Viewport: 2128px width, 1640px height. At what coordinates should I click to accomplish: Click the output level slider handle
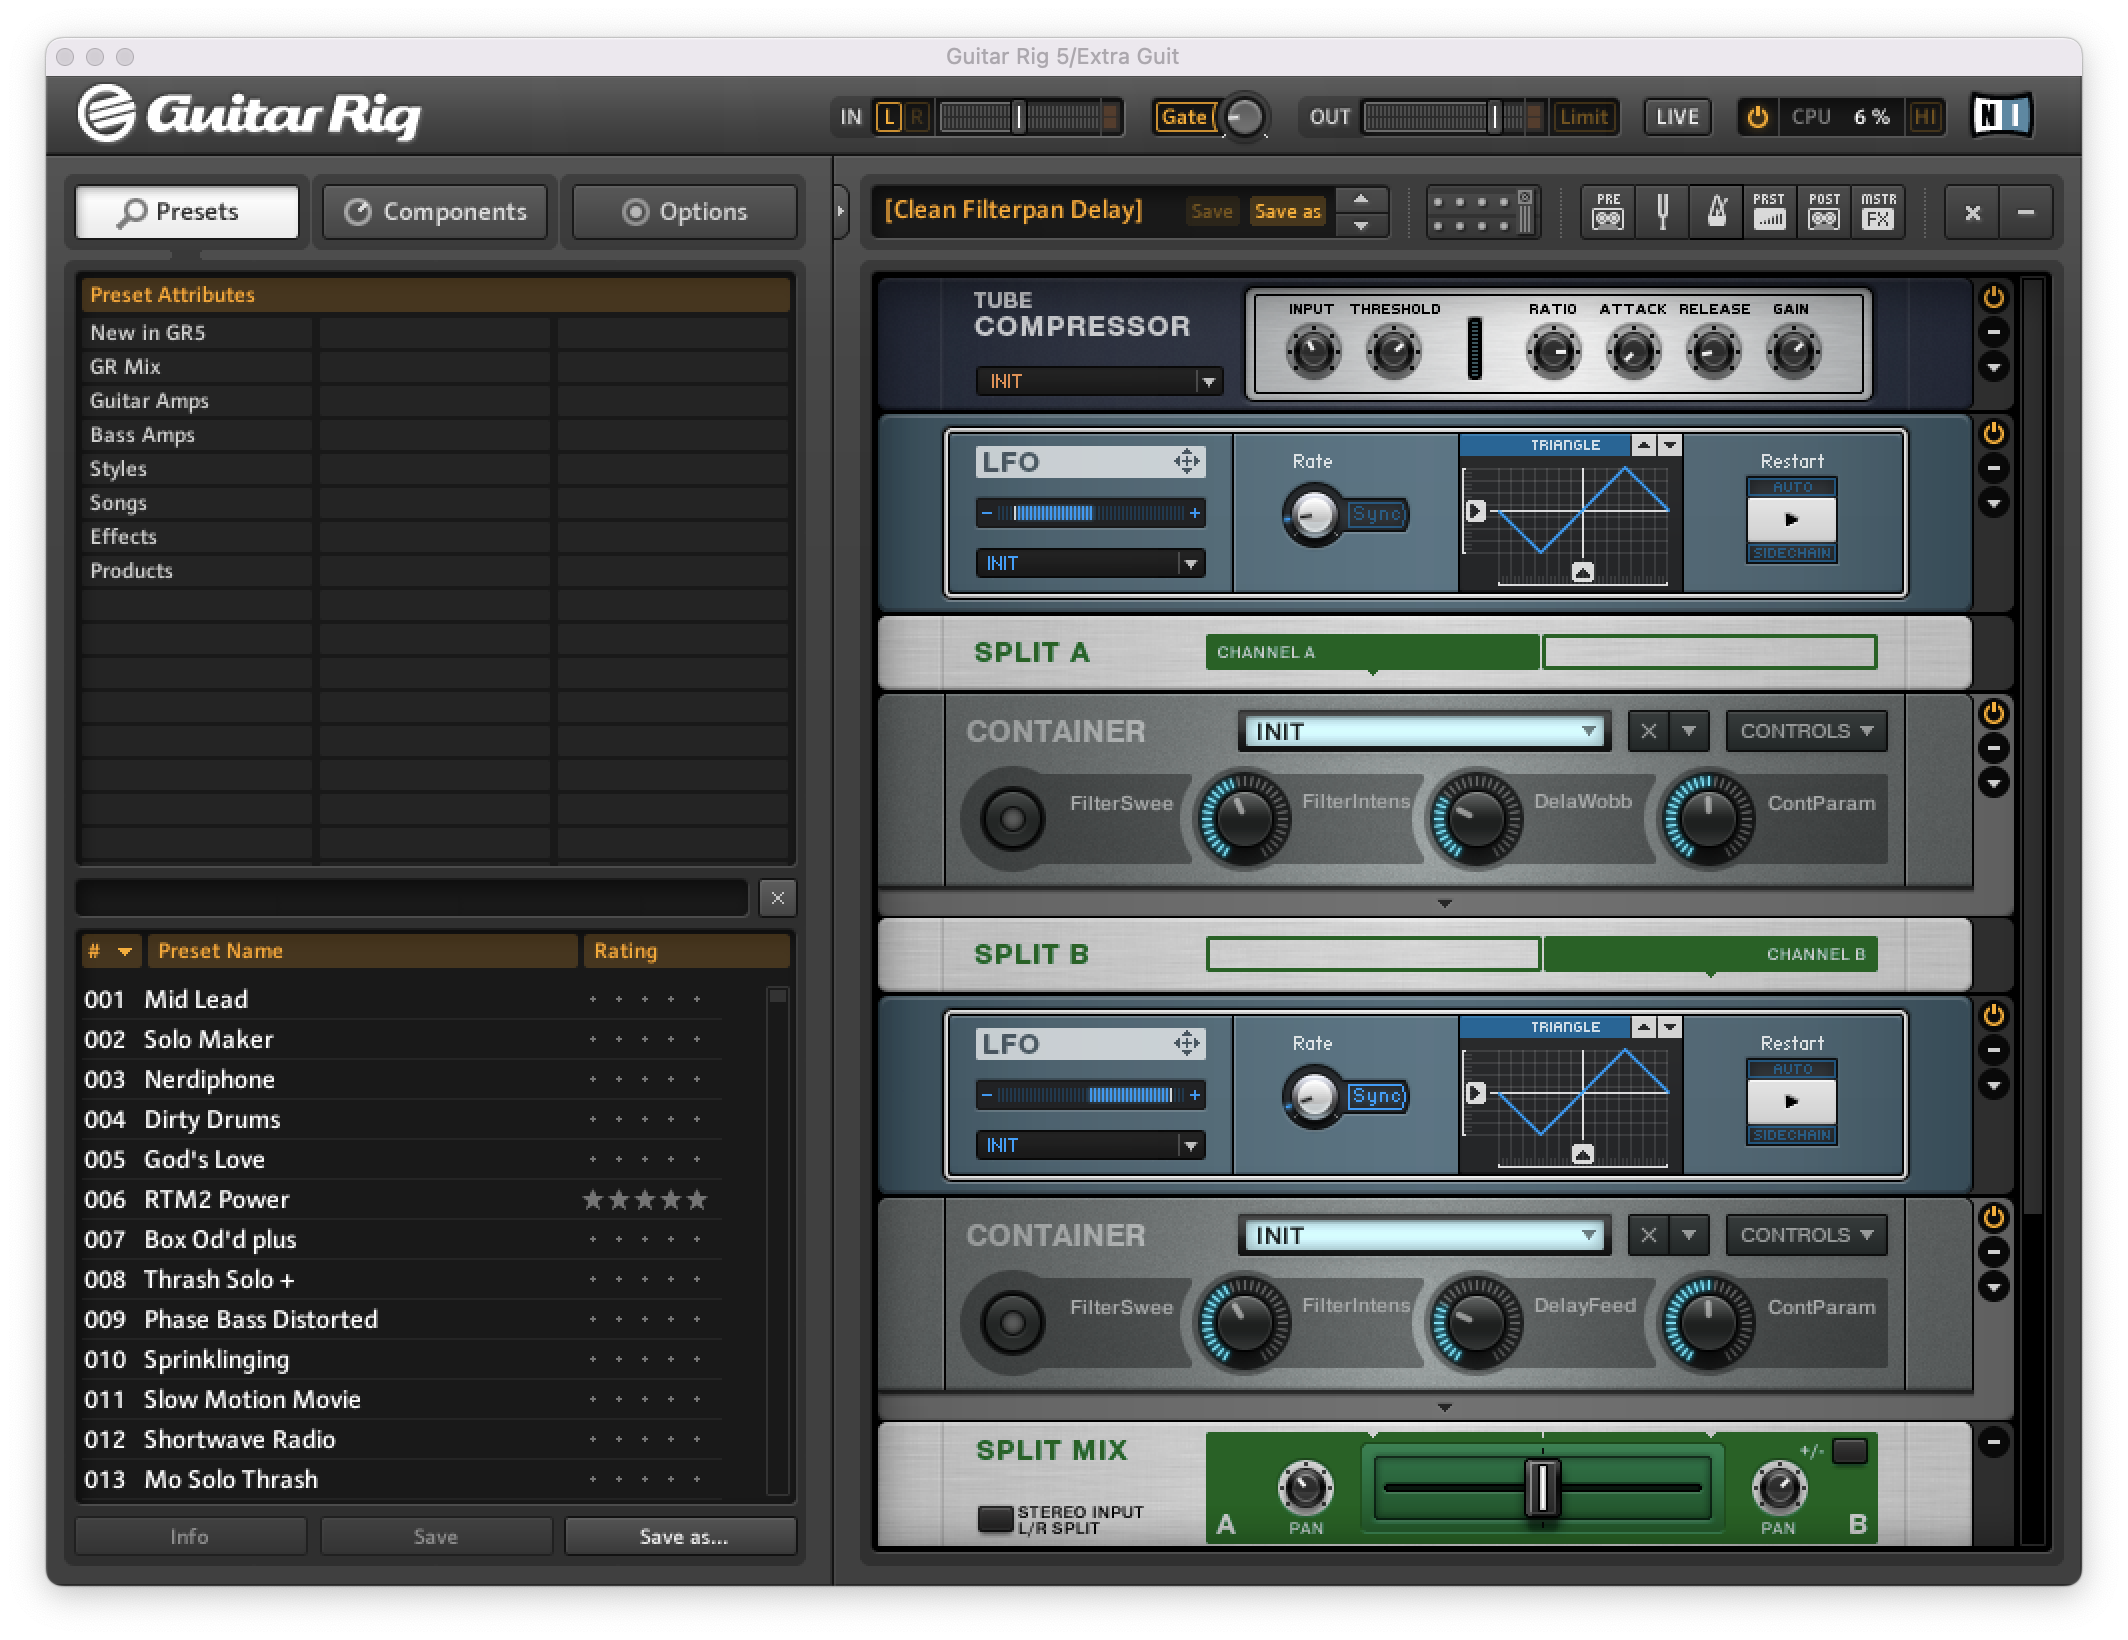tap(1494, 117)
